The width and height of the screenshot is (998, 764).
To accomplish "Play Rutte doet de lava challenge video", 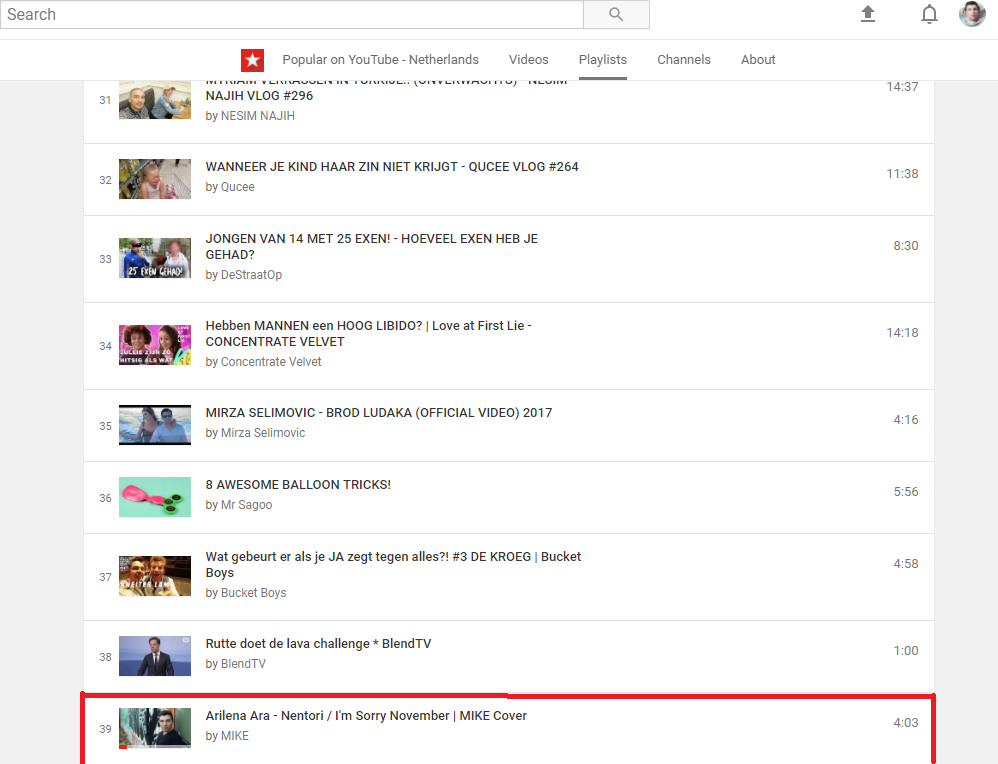I will point(318,644).
